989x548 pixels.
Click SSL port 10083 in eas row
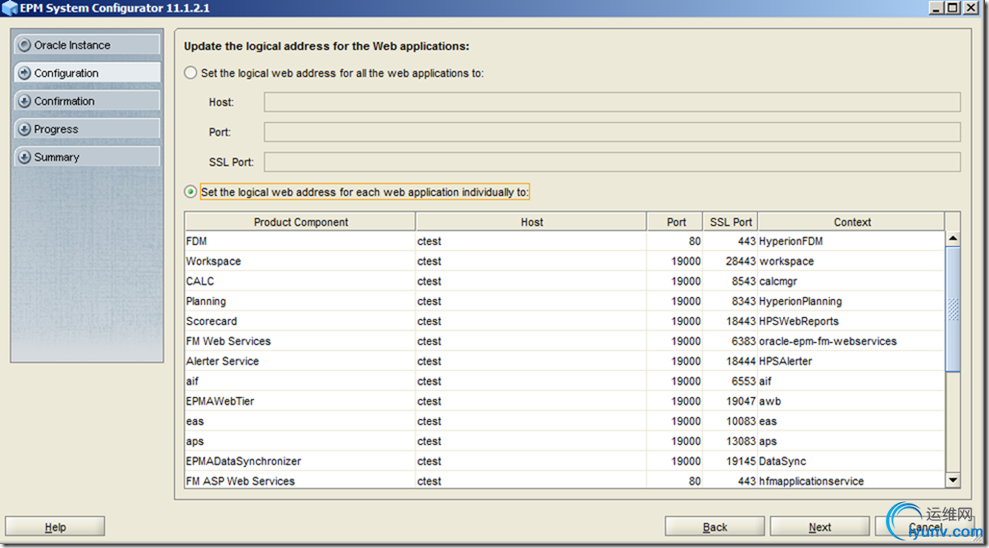point(730,421)
